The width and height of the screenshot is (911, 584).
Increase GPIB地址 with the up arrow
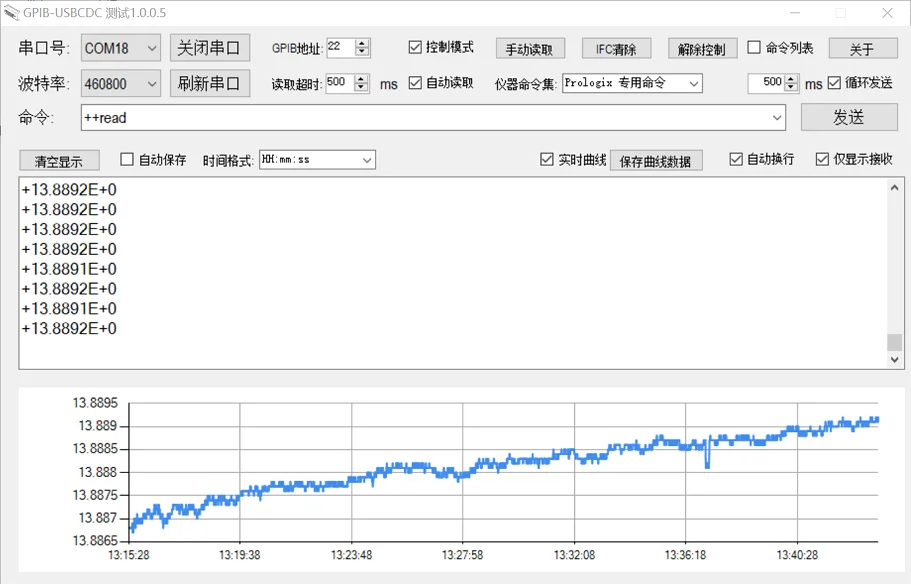tap(363, 43)
